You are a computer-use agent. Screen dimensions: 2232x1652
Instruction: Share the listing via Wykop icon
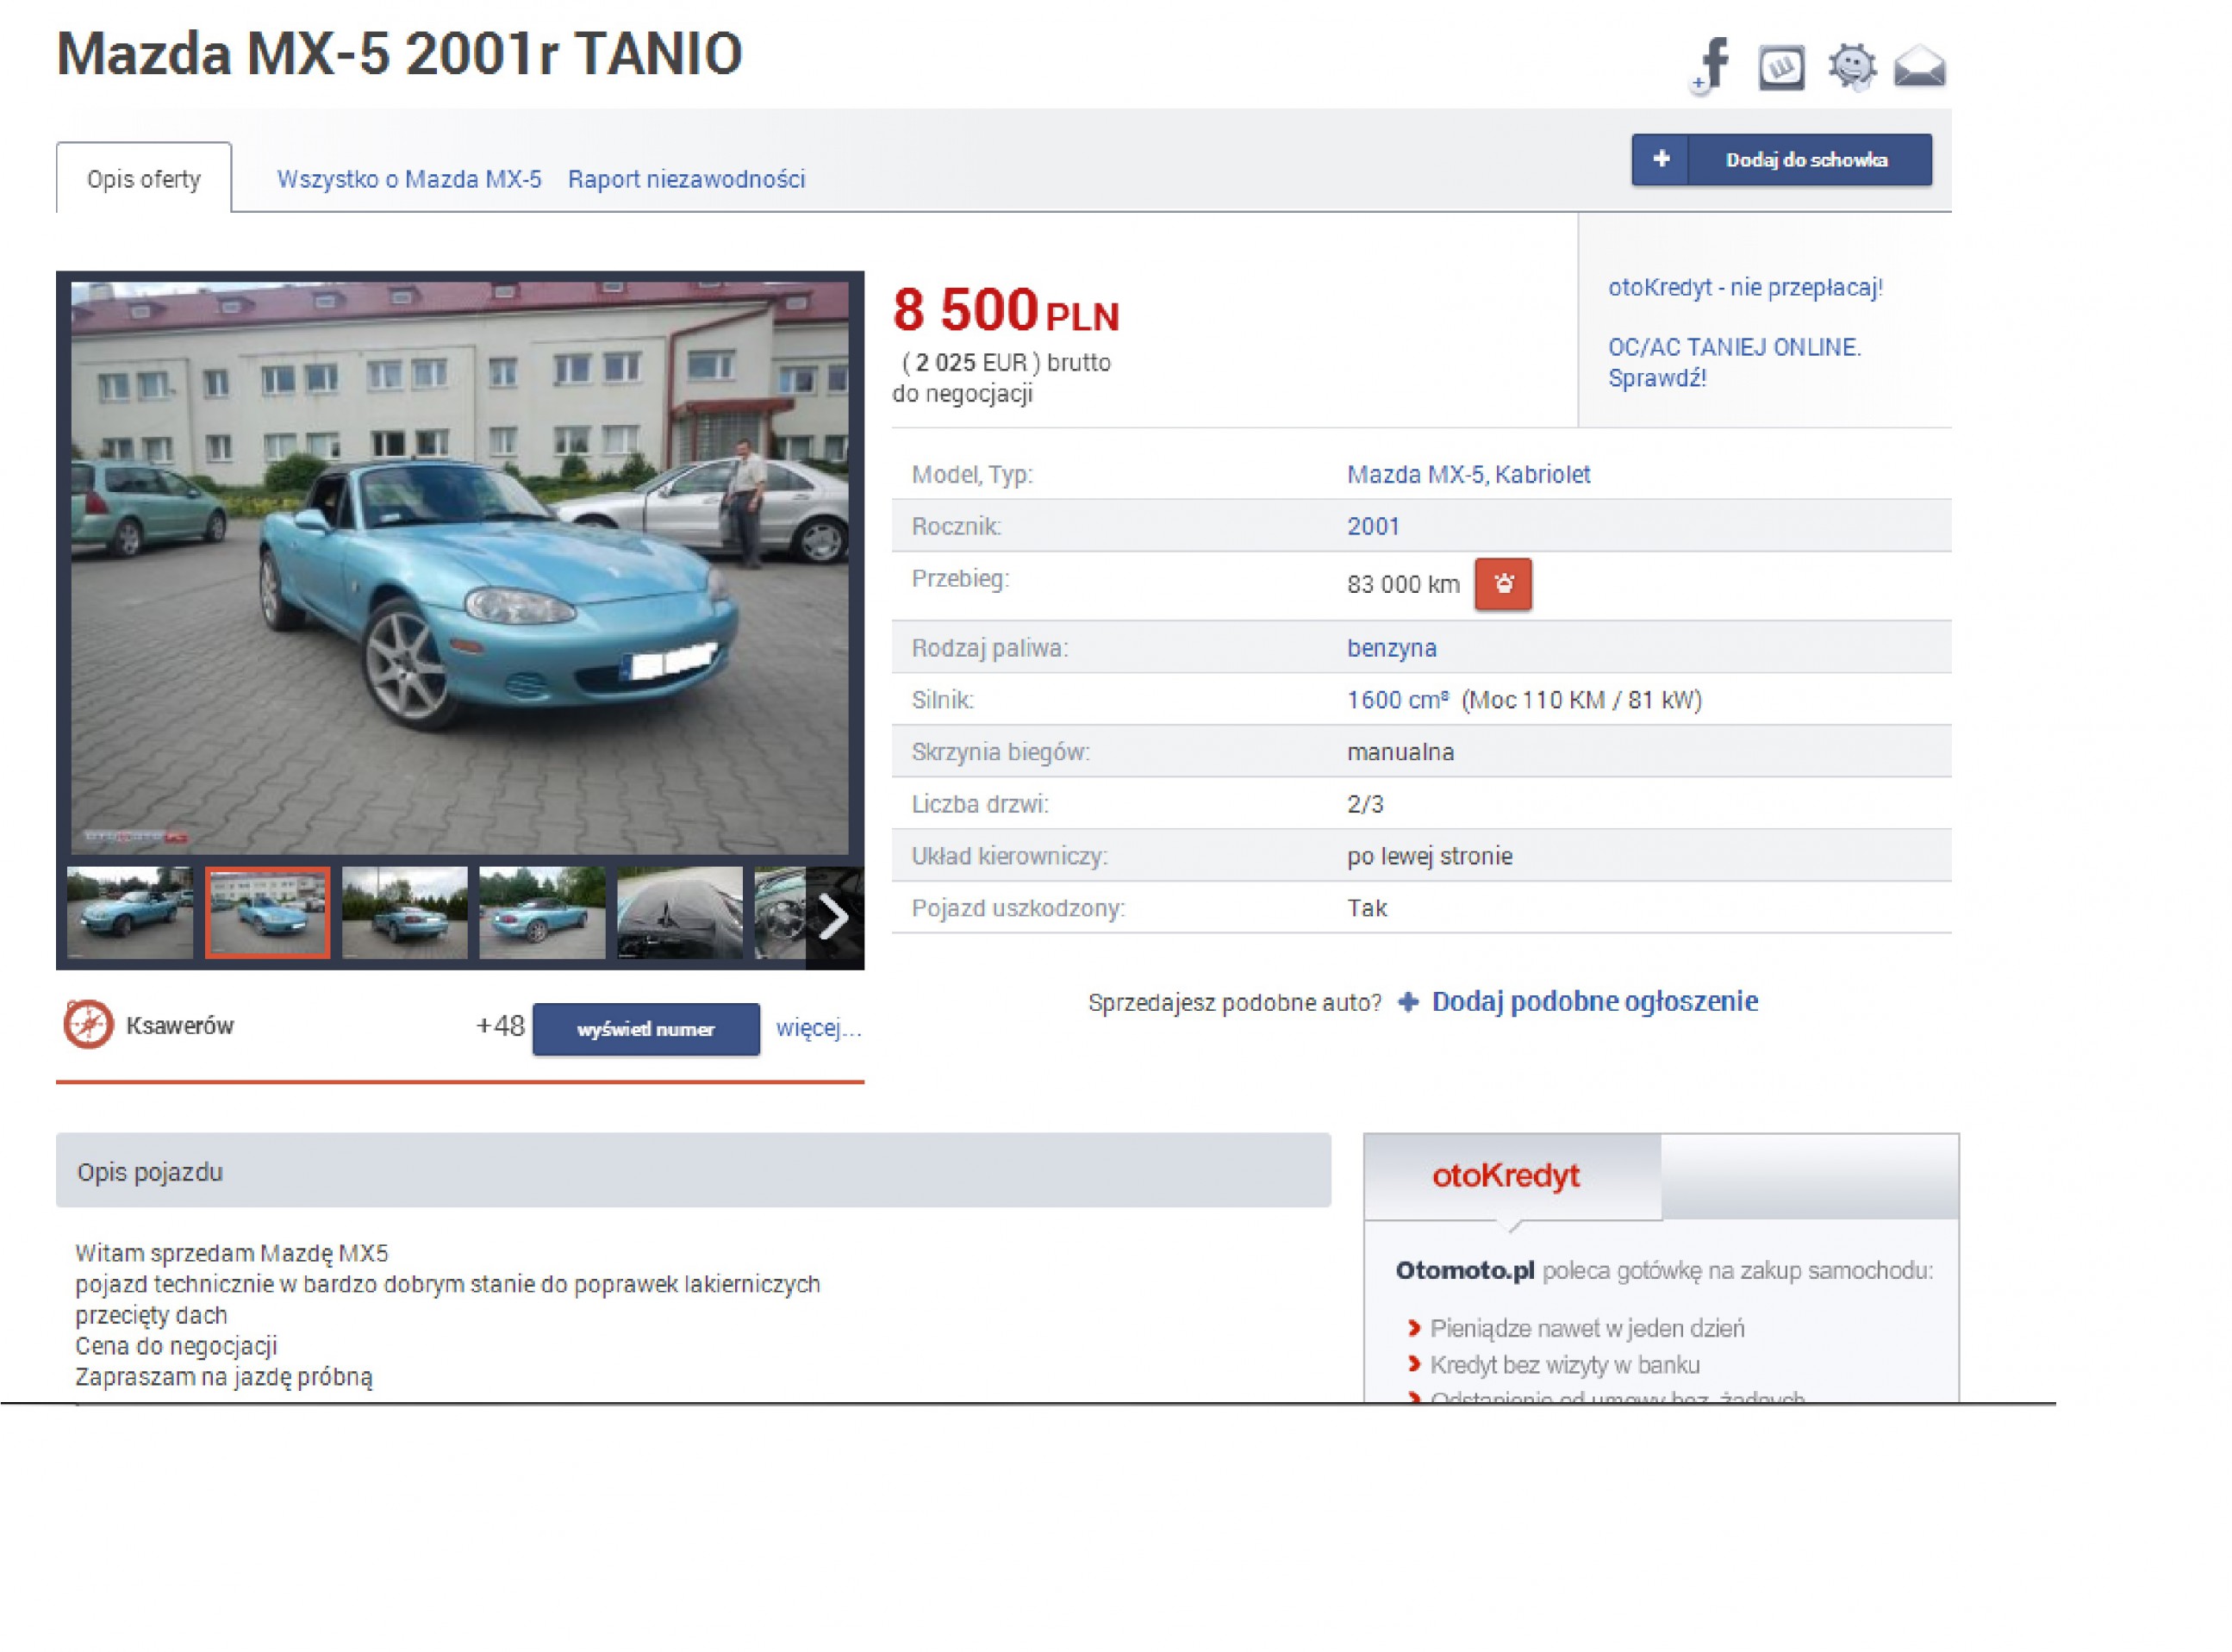tap(1781, 68)
